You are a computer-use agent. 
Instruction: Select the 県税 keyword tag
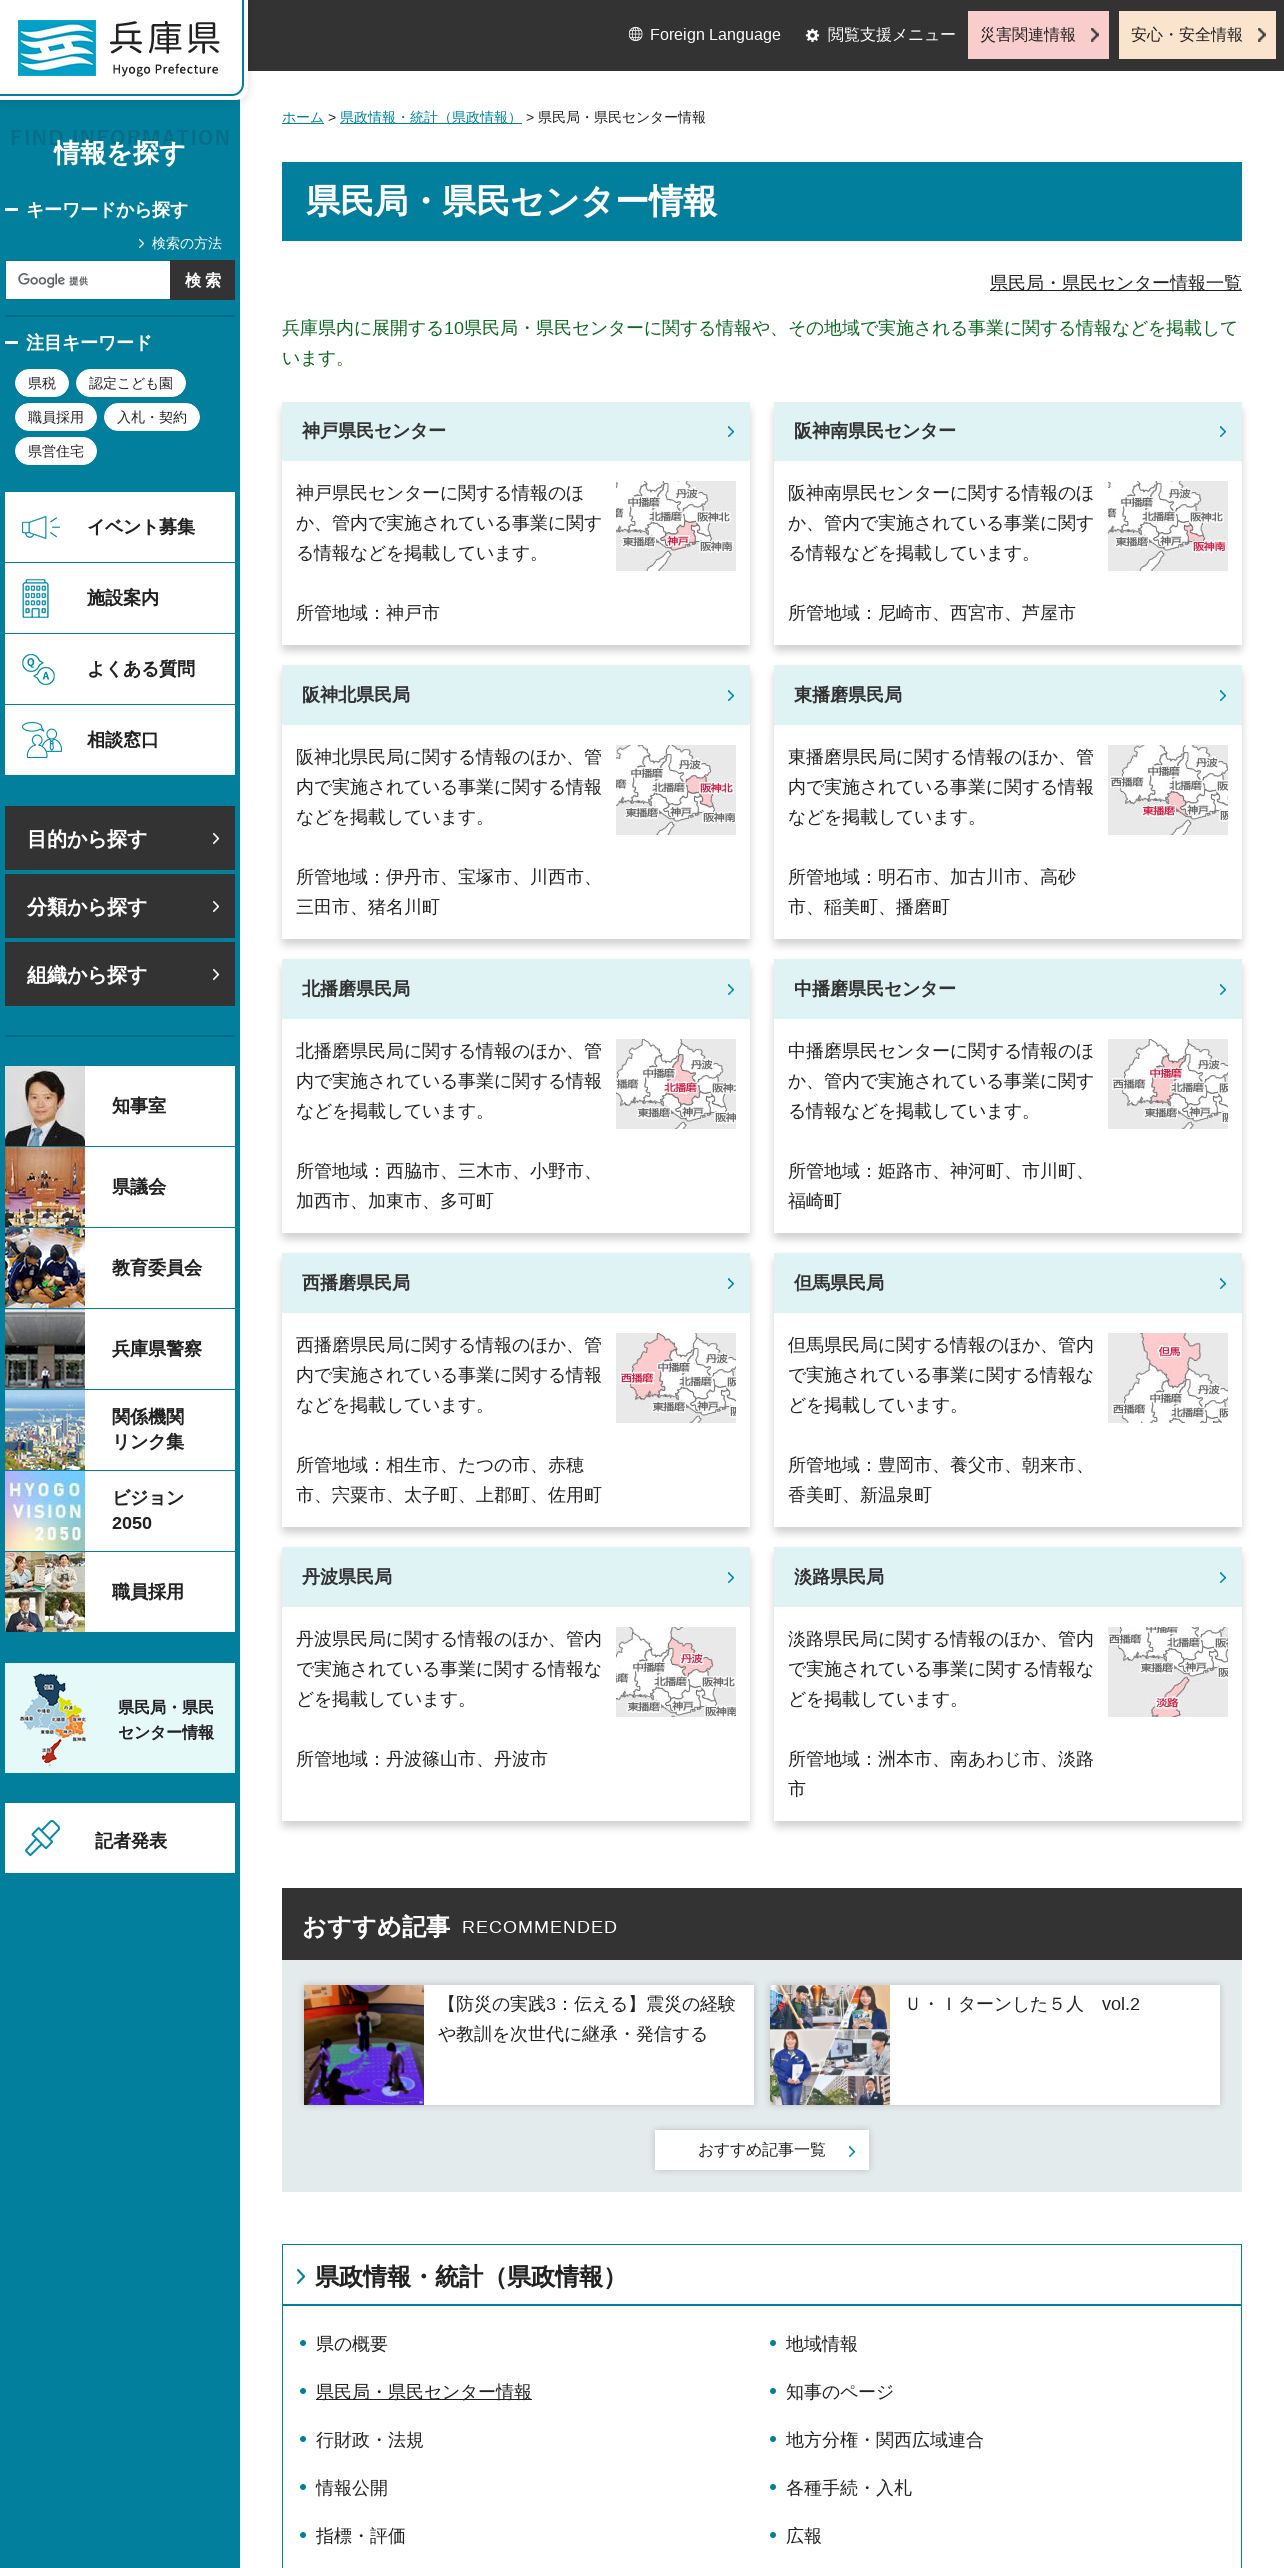pyautogui.click(x=42, y=383)
